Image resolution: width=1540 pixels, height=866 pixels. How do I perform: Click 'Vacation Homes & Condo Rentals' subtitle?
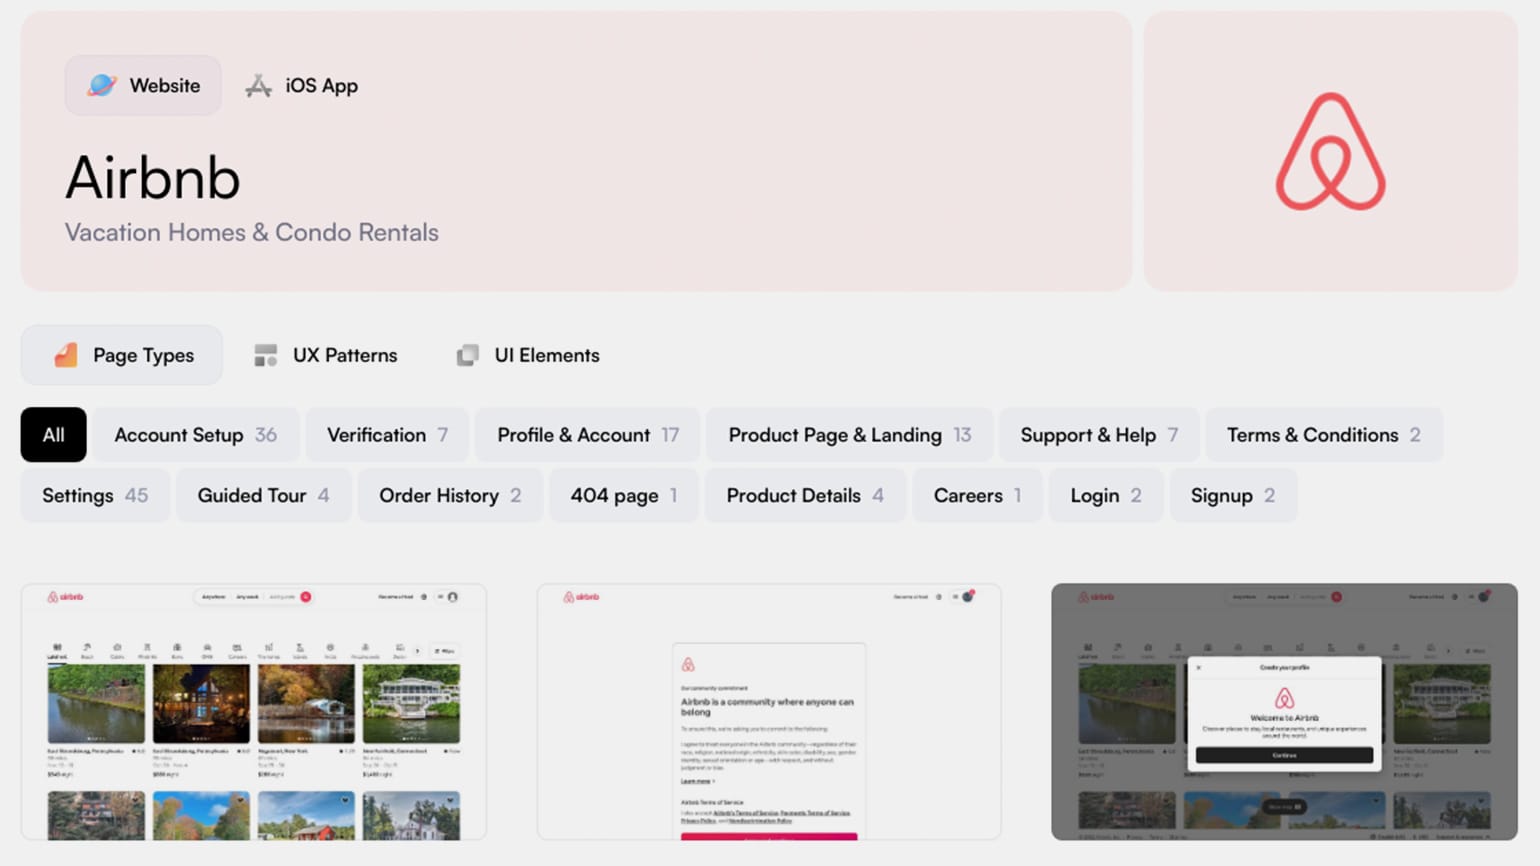pos(252,232)
